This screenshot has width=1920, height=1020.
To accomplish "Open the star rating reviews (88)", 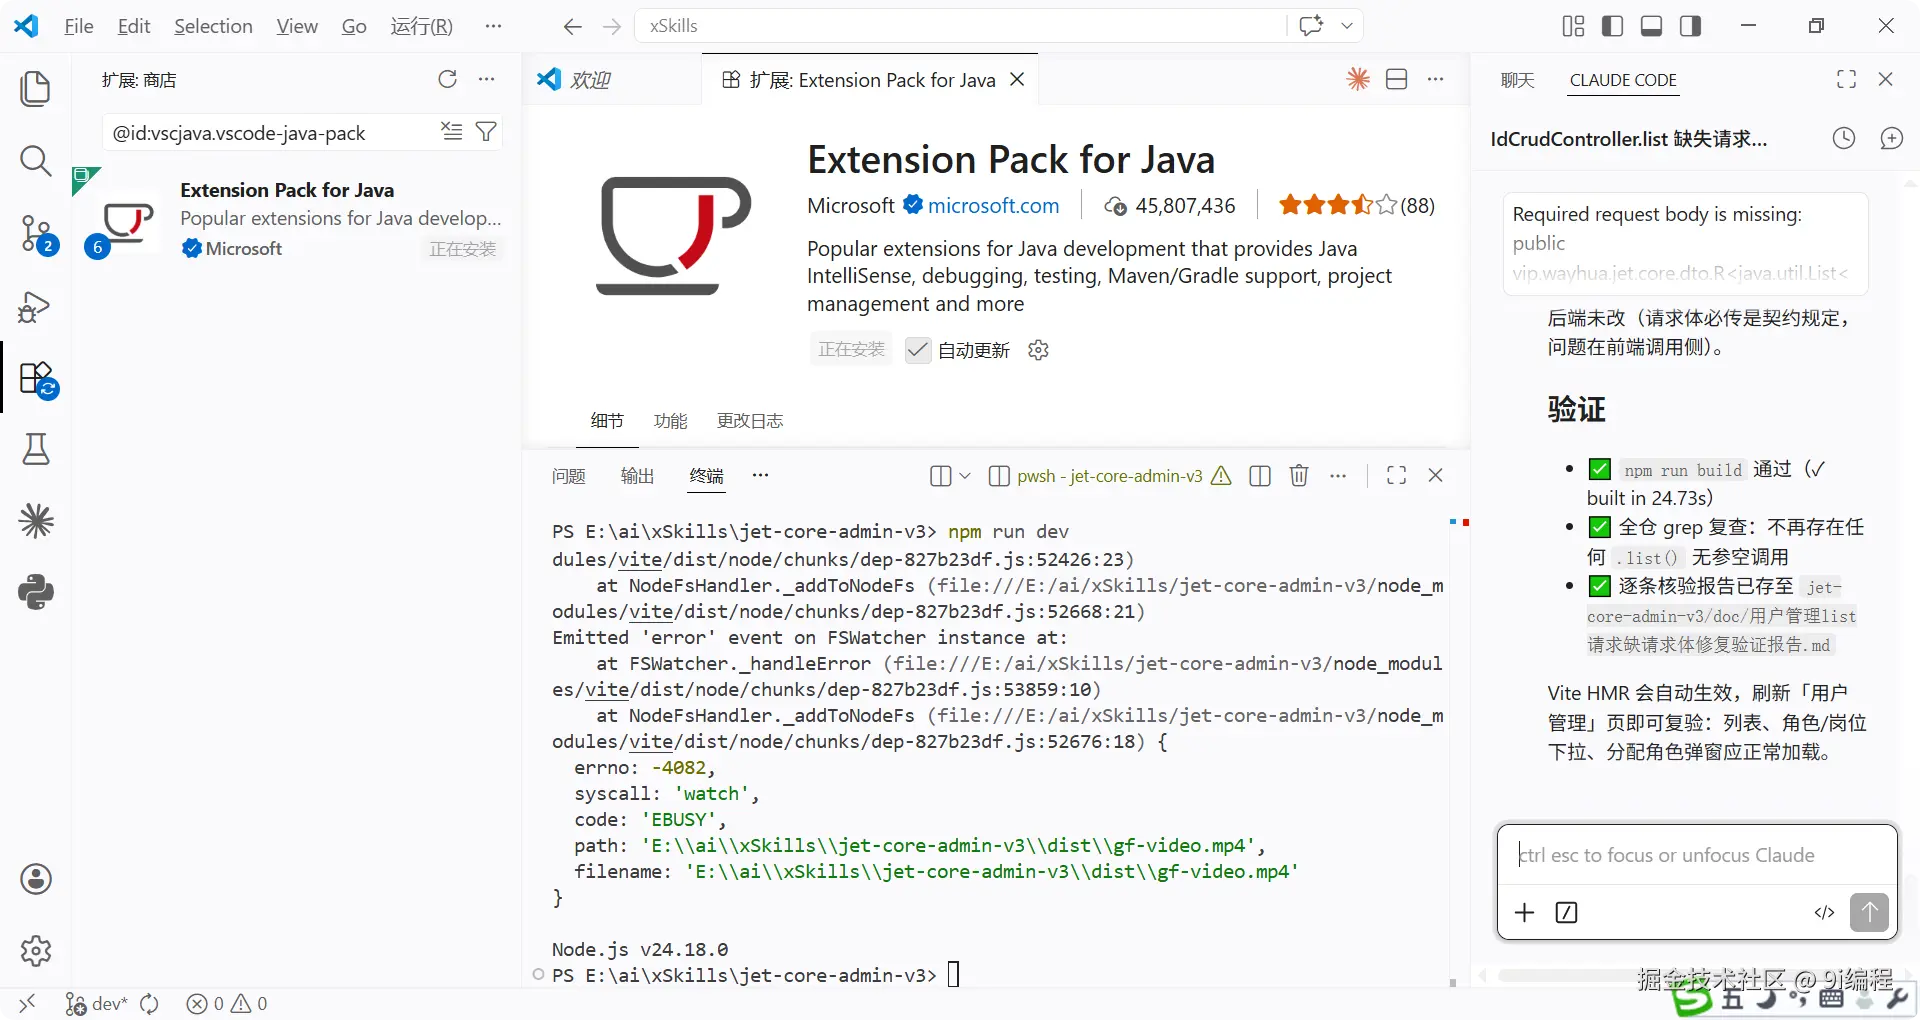I will (1356, 206).
